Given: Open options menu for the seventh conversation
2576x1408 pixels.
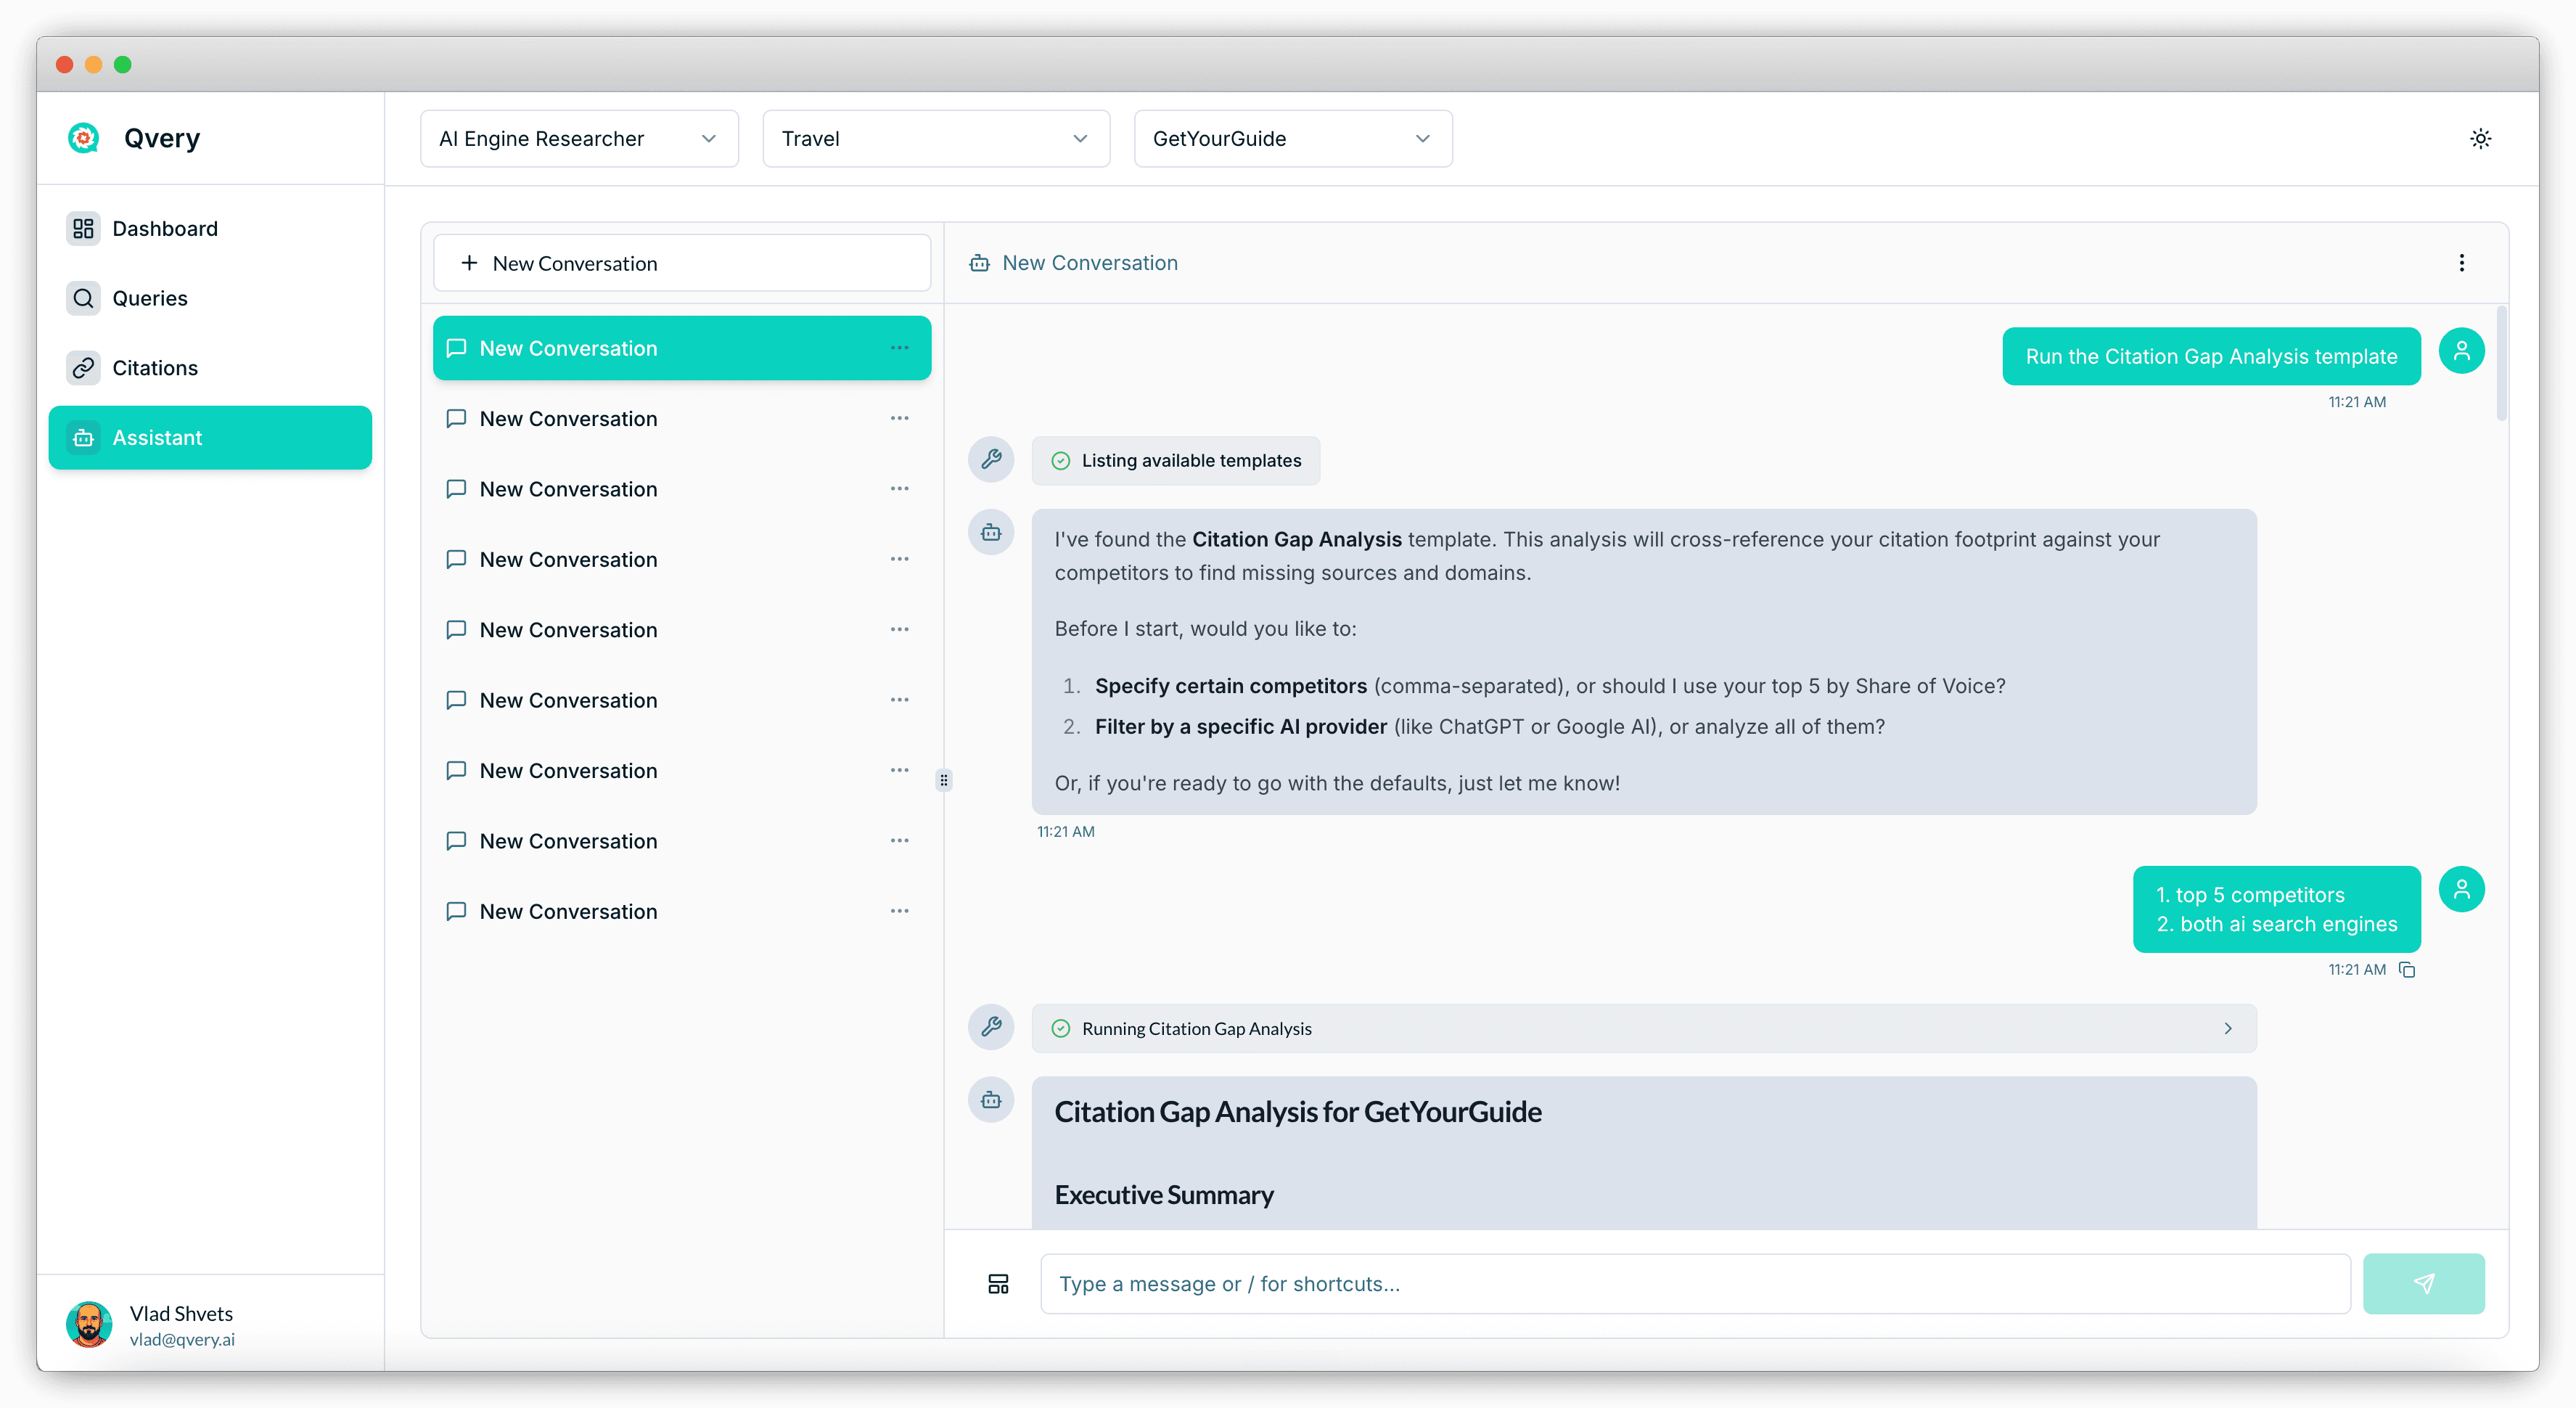Looking at the screenshot, I should [899, 771].
